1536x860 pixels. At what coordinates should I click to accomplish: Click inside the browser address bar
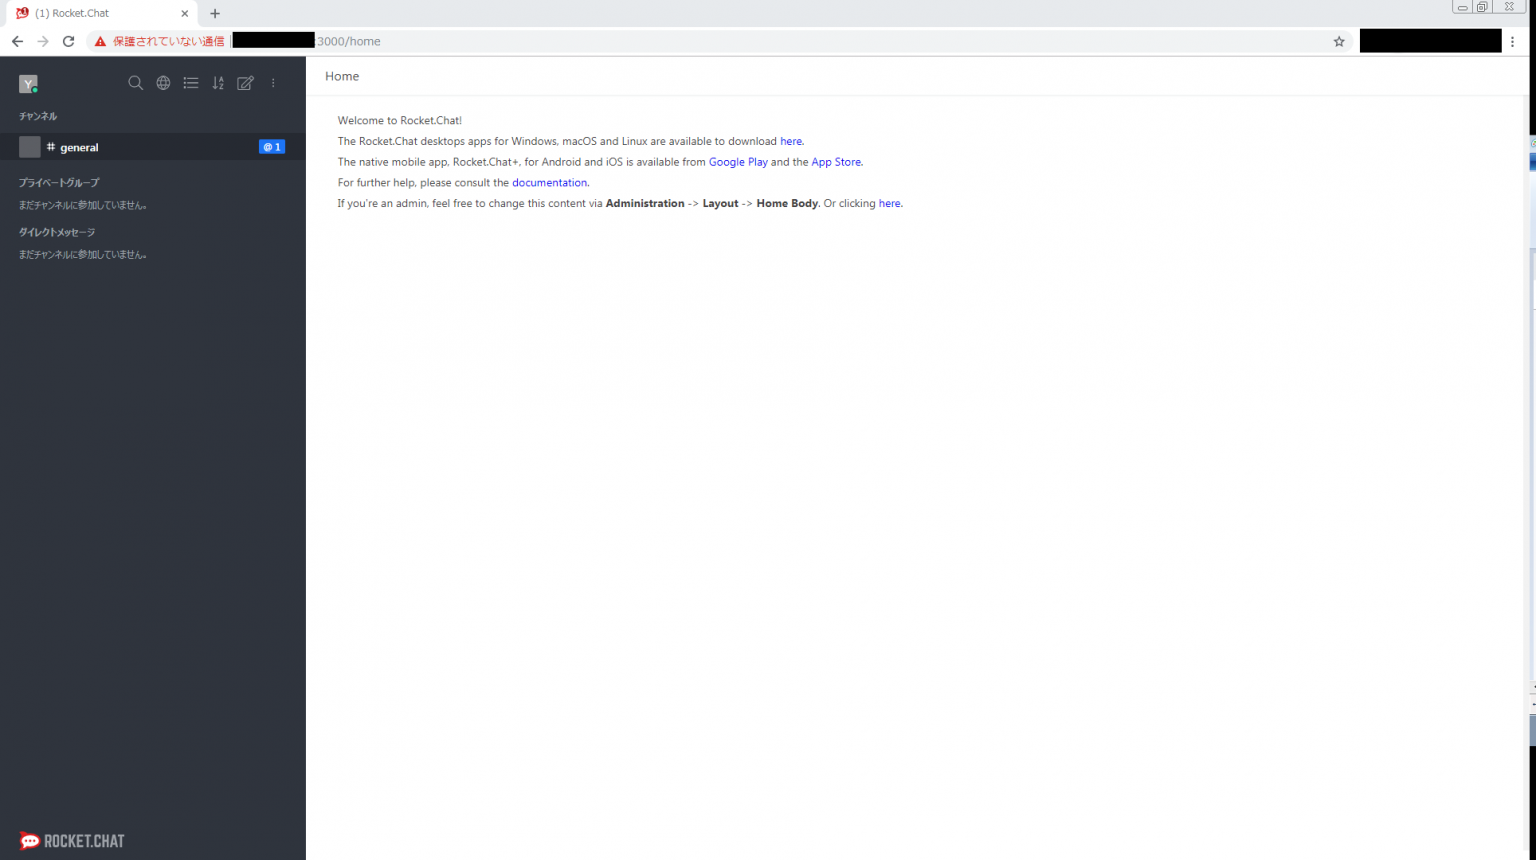tap(600, 41)
